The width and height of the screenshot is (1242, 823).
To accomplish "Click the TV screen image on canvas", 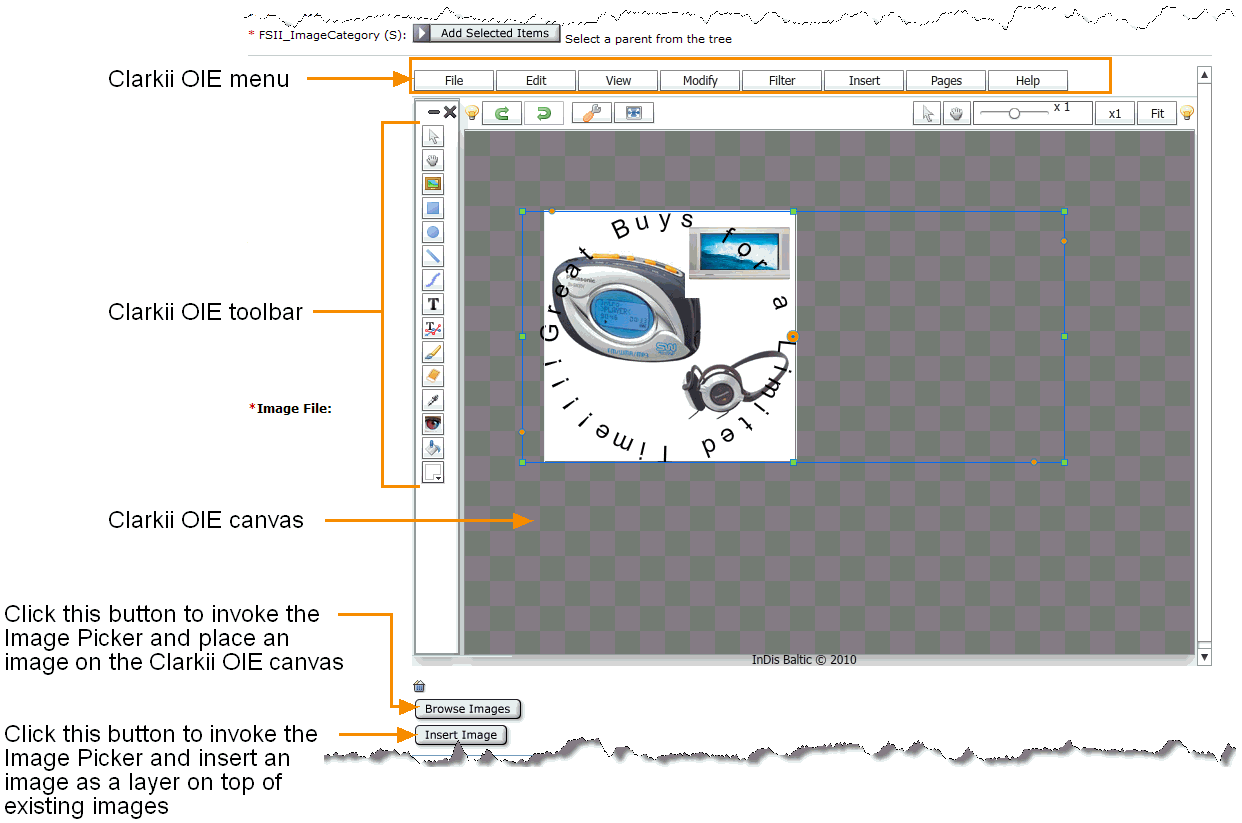I will [x=739, y=253].
